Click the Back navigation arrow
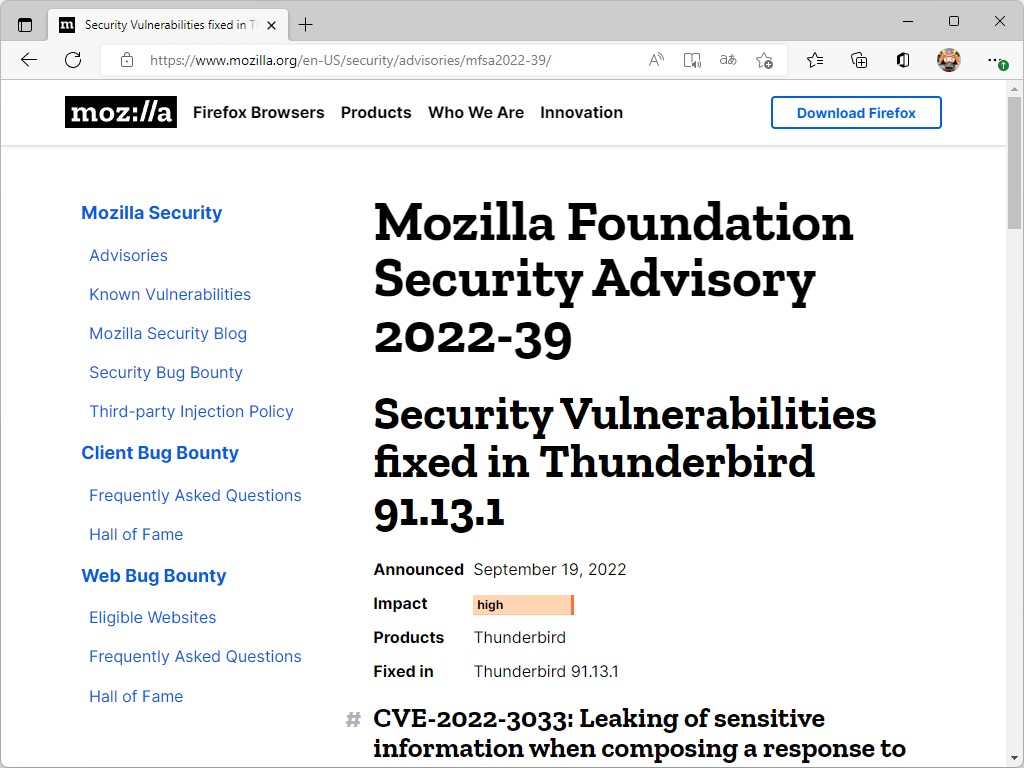The width and height of the screenshot is (1024, 768). (28, 60)
